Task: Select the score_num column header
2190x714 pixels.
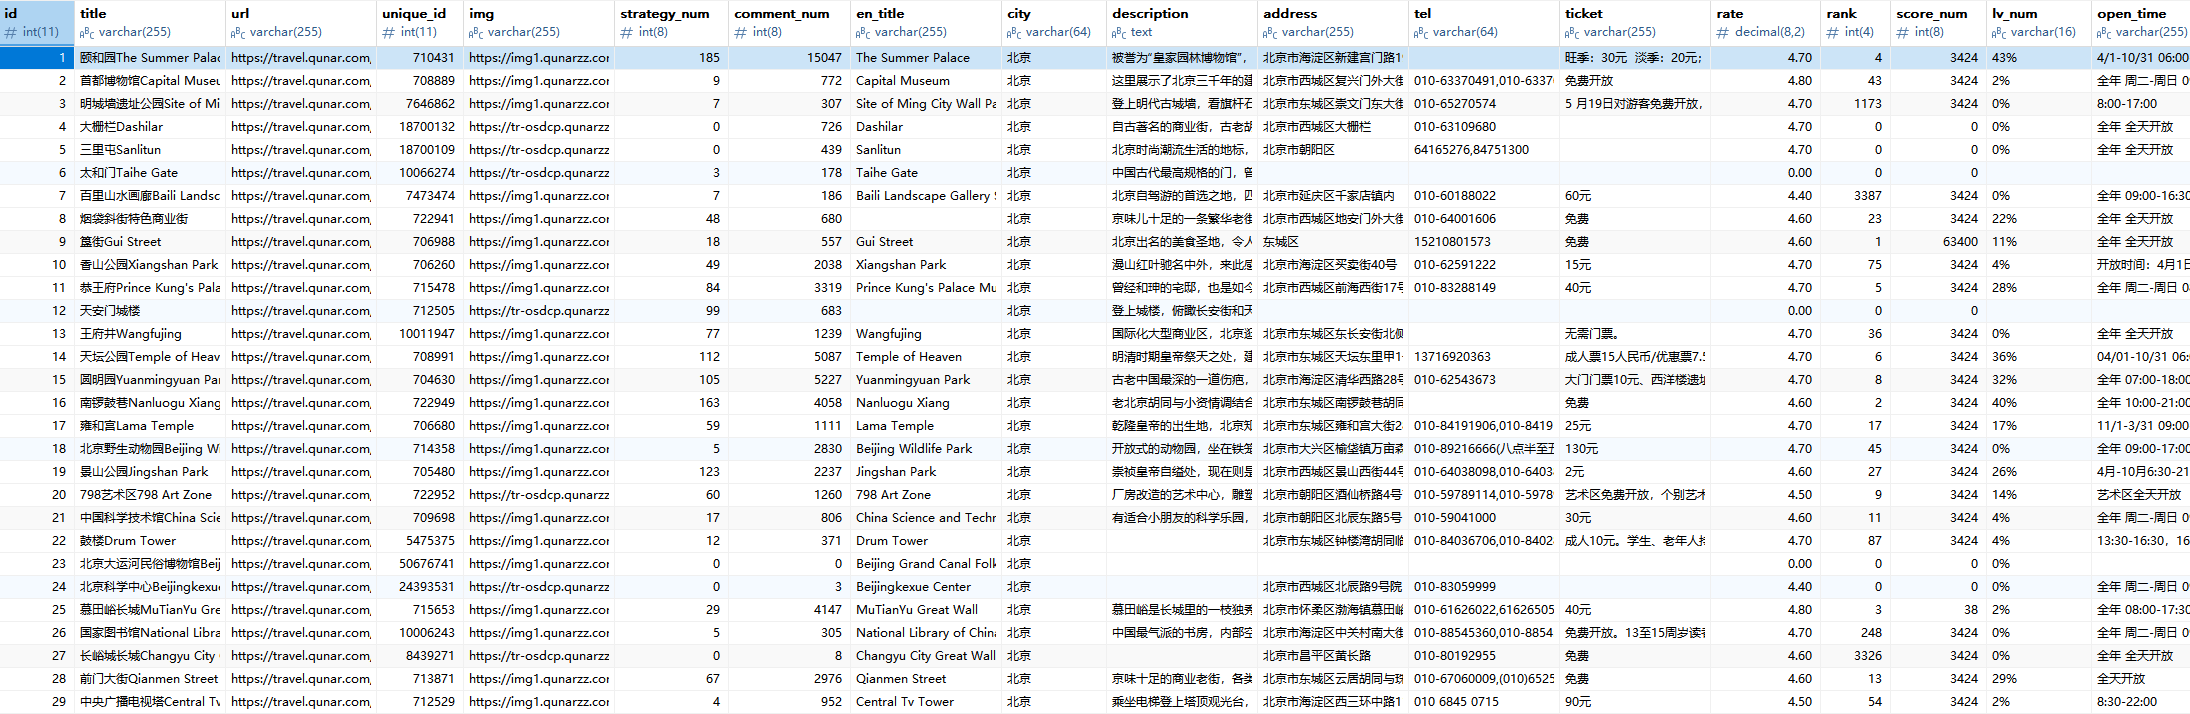Action: click(1938, 22)
